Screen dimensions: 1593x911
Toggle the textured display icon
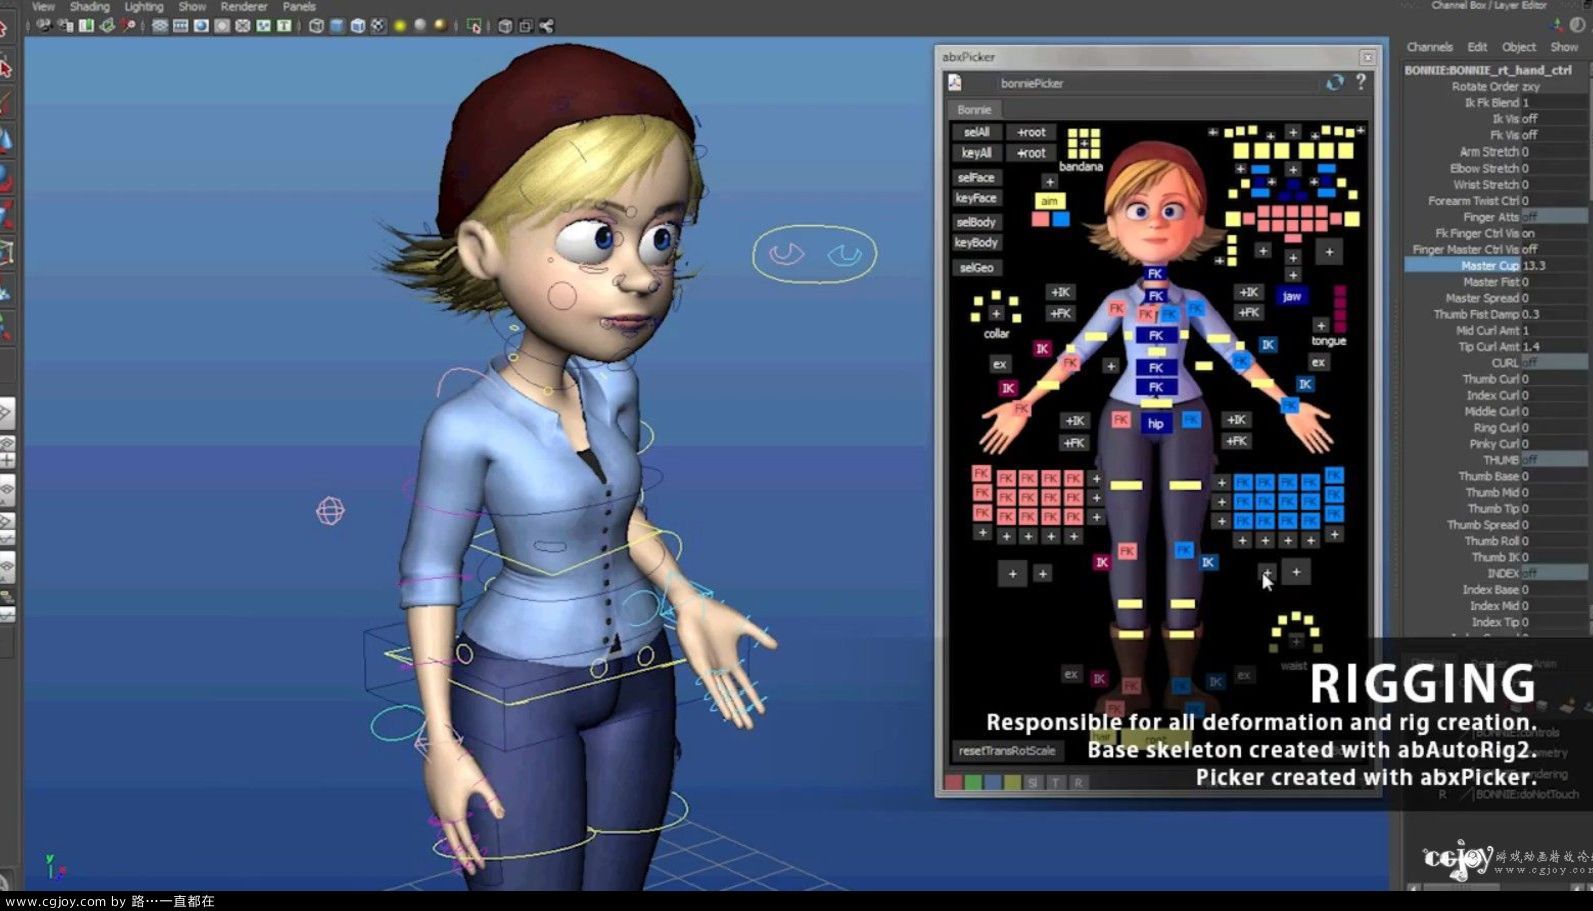[378, 26]
